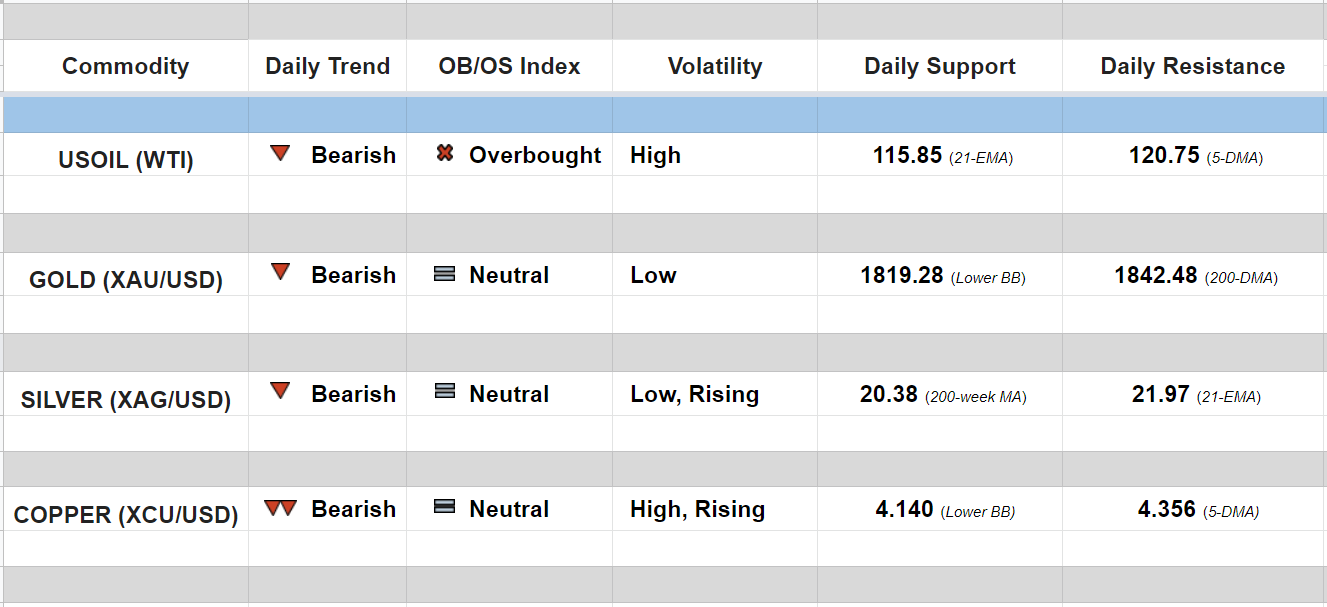Click the USOIL (WTI) commodity cell

click(x=126, y=160)
